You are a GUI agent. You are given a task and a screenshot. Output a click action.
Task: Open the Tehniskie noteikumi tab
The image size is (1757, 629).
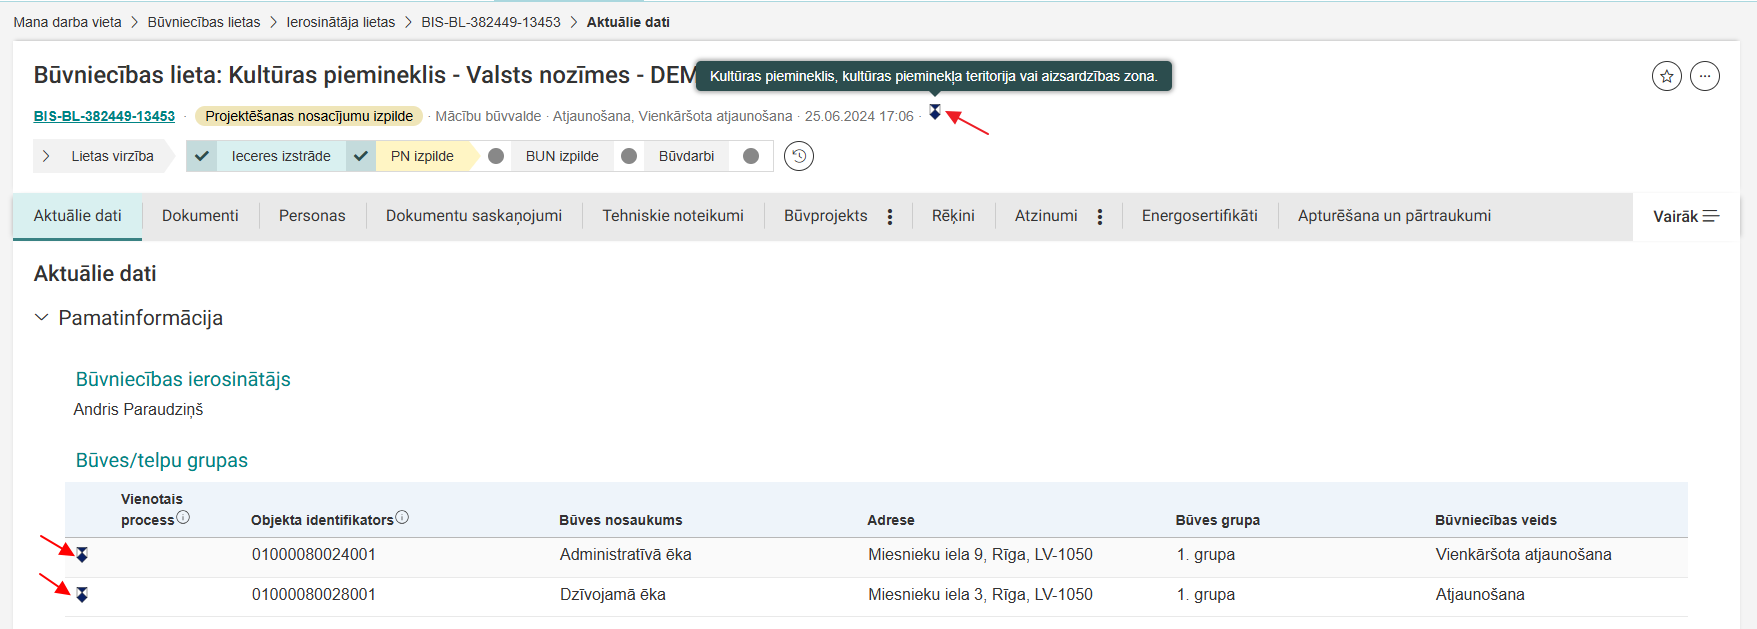(x=672, y=216)
